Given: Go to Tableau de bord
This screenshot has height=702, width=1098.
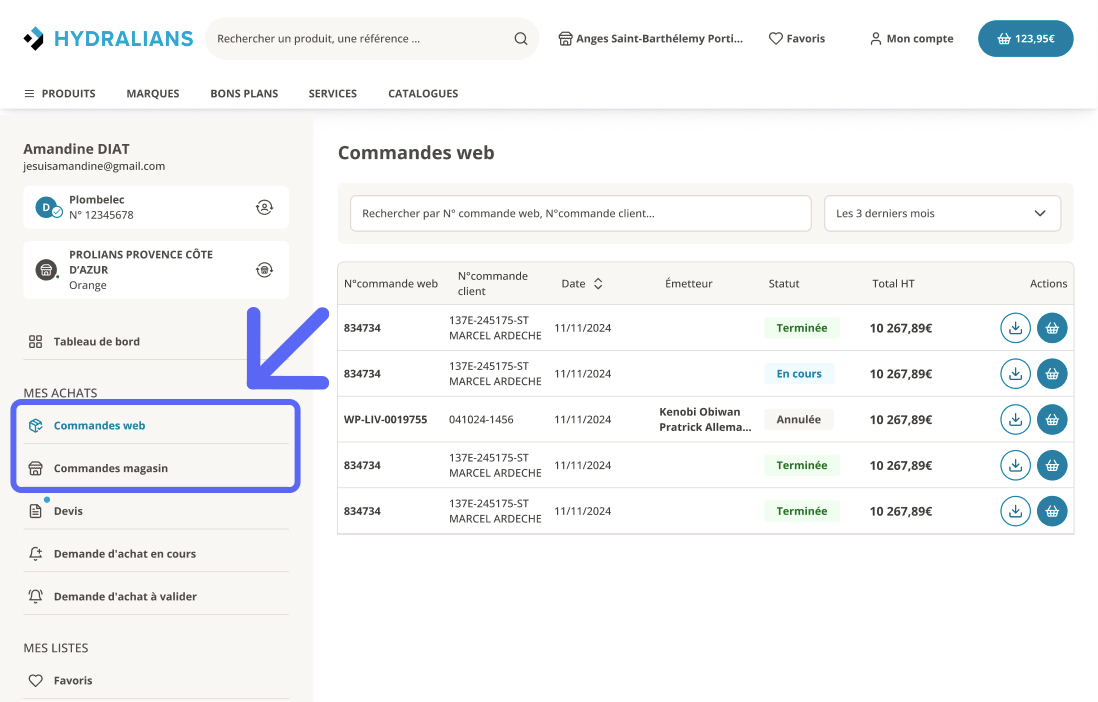Looking at the screenshot, I should point(155,341).
